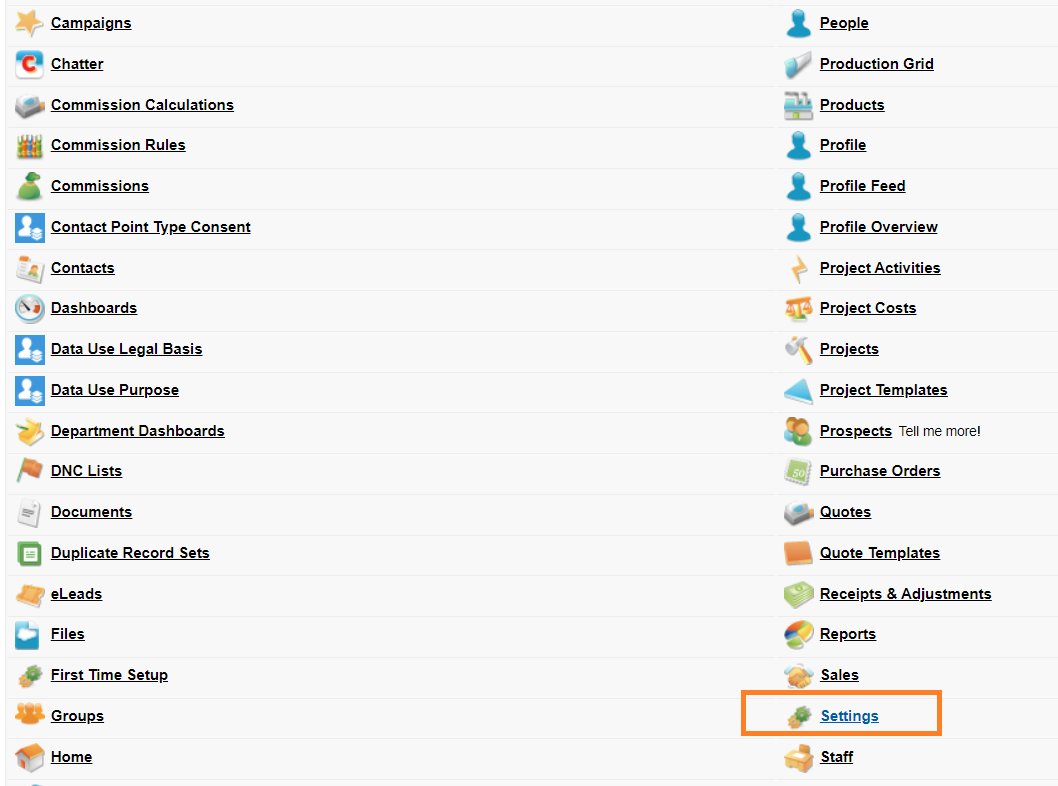Open the Production Grid link
Image resolution: width=1058 pixels, height=786 pixels.
(876, 64)
